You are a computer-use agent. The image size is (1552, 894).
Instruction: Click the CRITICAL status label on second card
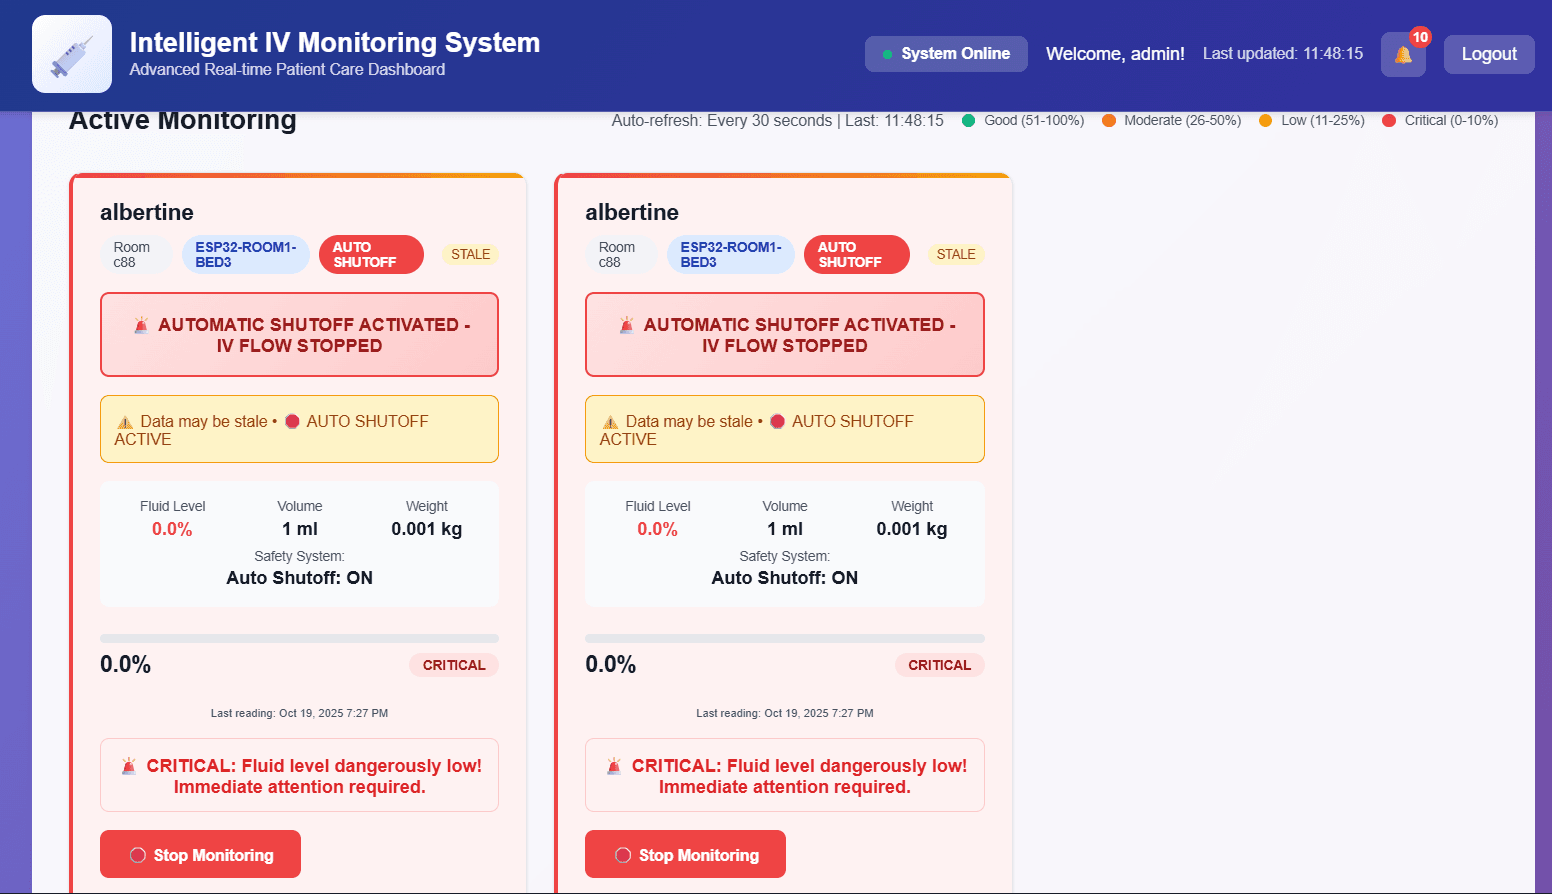pyautogui.click(x=939, y=665)
